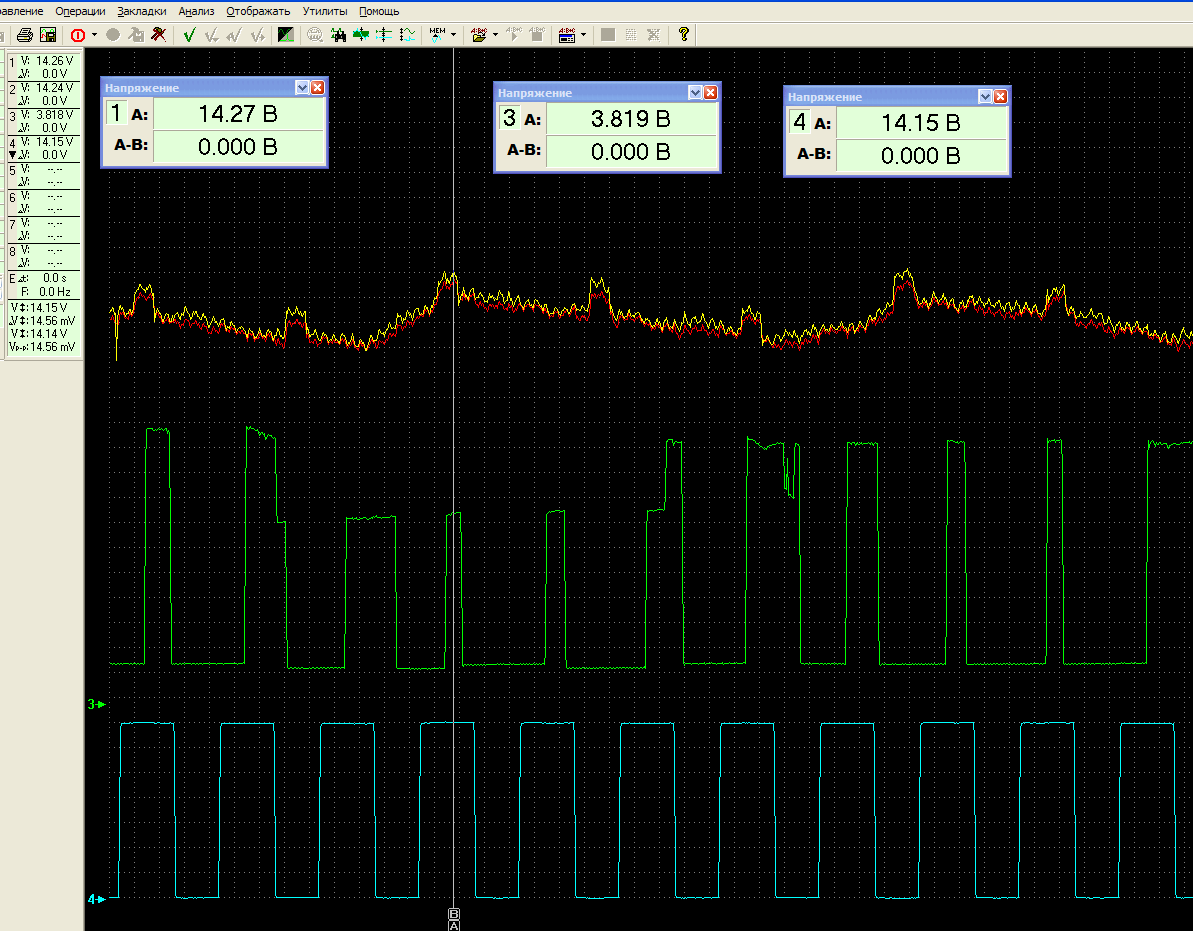This screenshot has width=1193, height=931.
Task: Select empty channel 7 row in the side panel
Action: pos(43,230)
